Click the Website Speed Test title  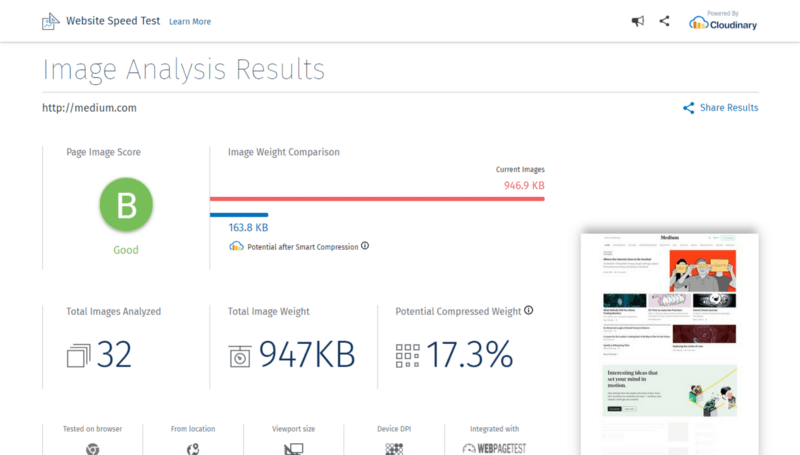113,21
